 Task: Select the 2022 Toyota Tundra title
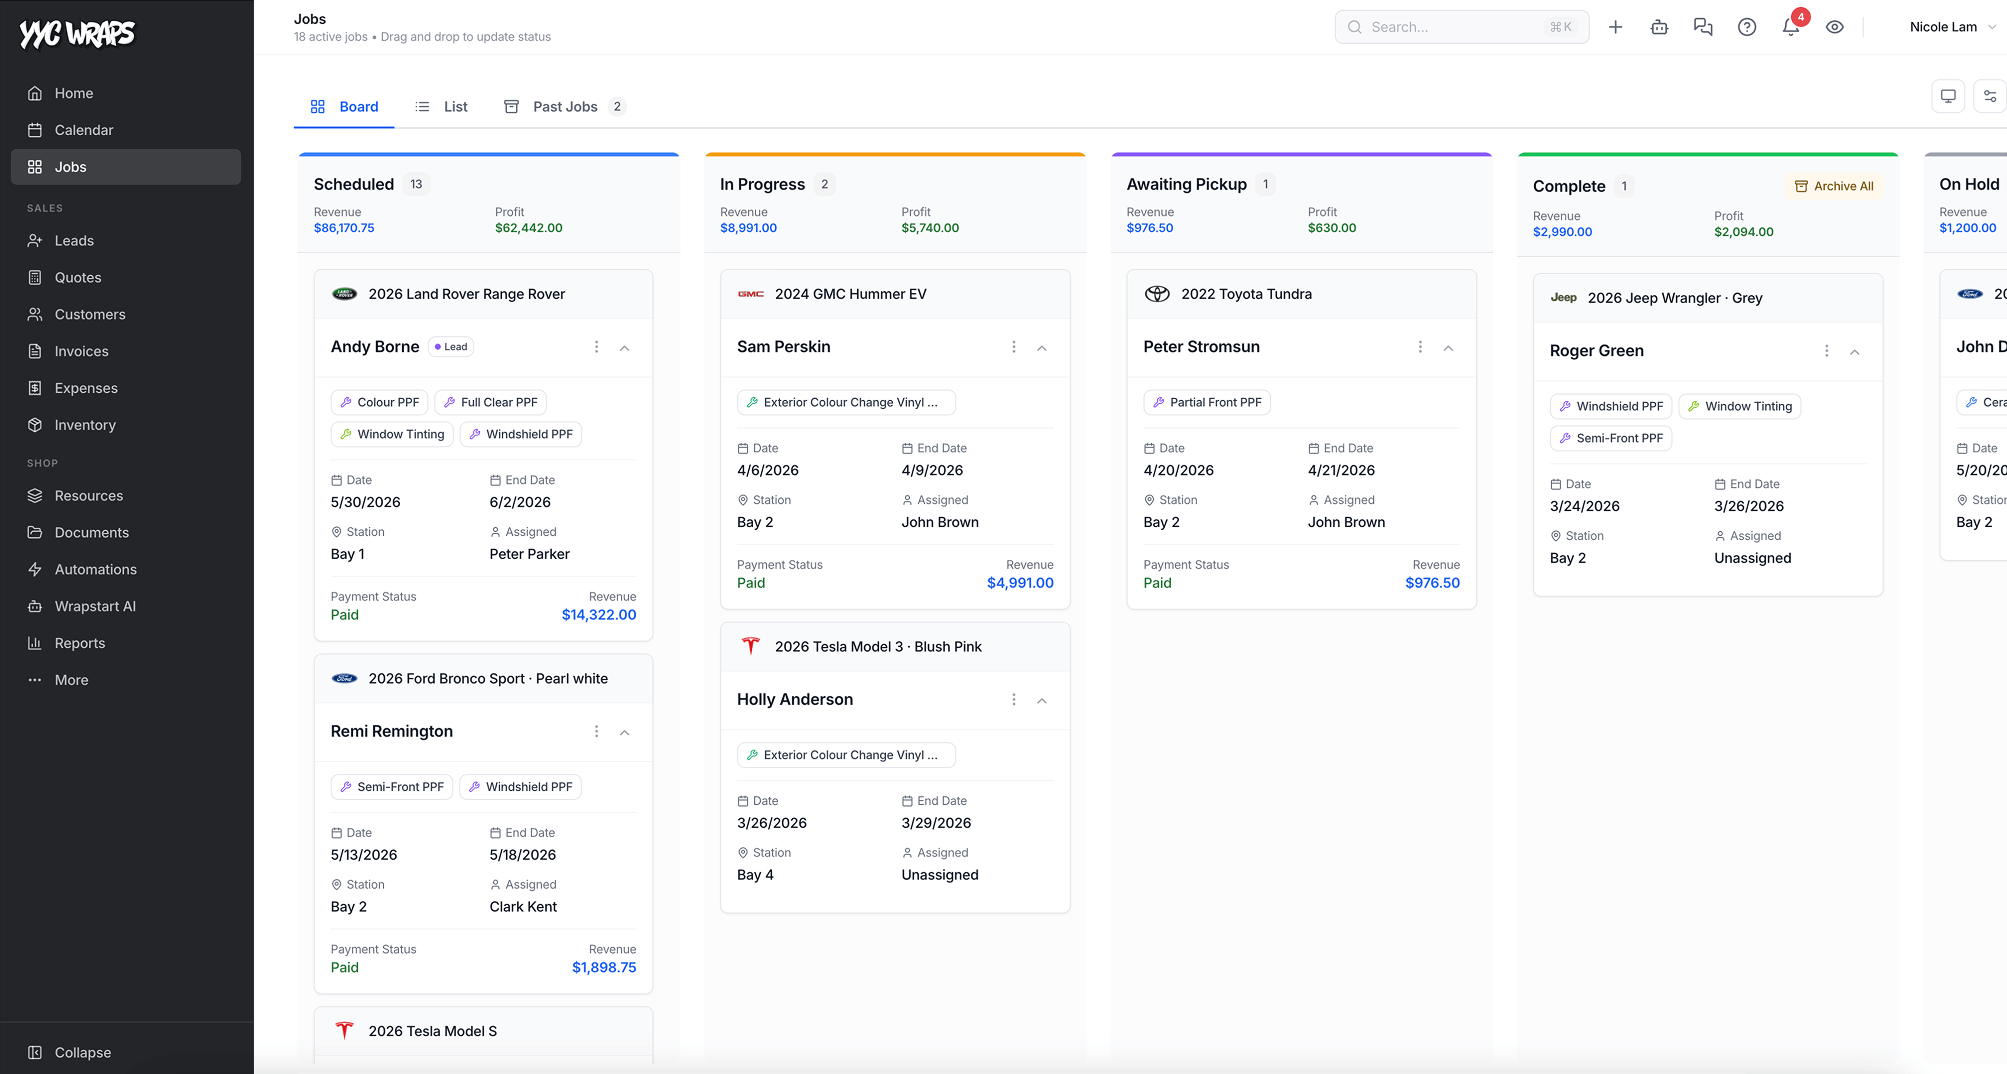pos(1246,294)
